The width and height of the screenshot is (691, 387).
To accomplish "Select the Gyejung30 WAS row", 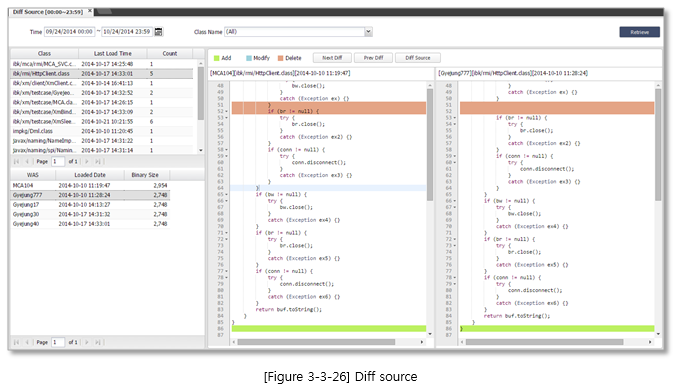I will (x=90, y=215).
